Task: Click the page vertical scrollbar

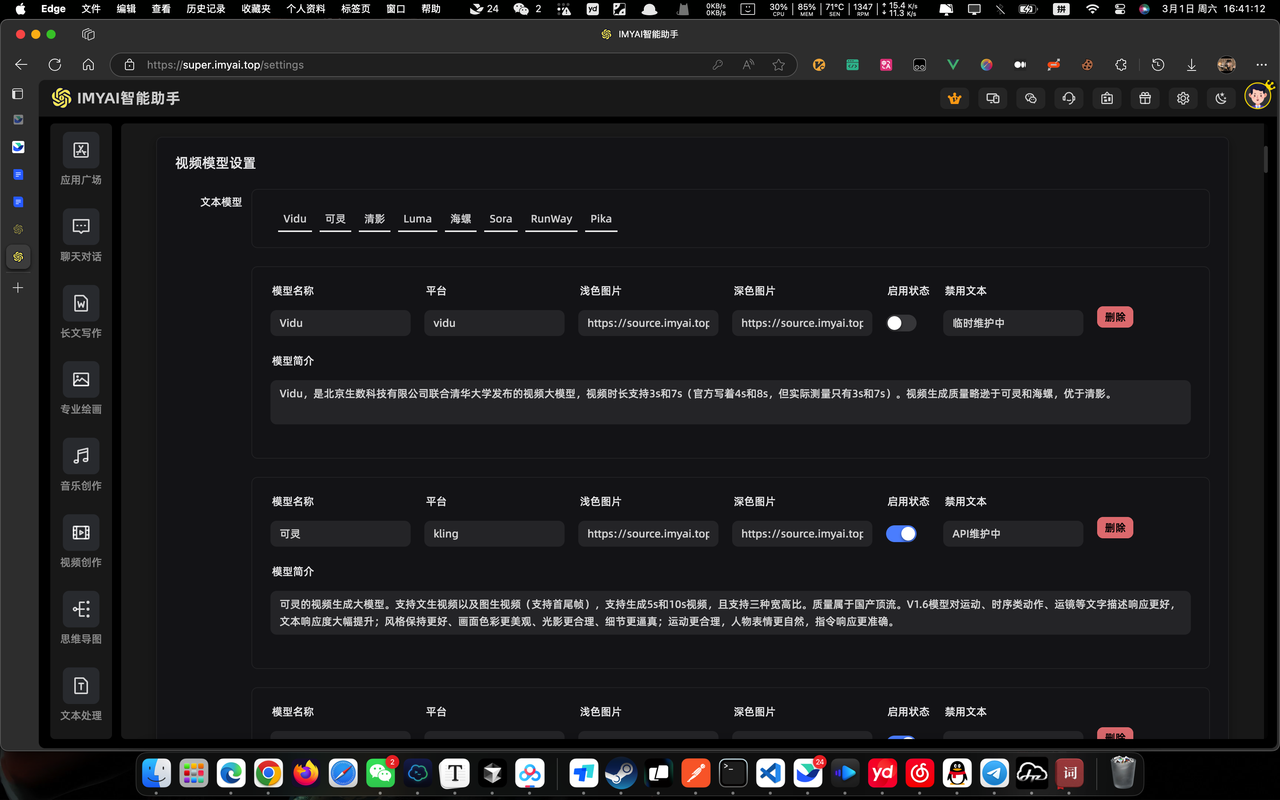Action: 1265,160
